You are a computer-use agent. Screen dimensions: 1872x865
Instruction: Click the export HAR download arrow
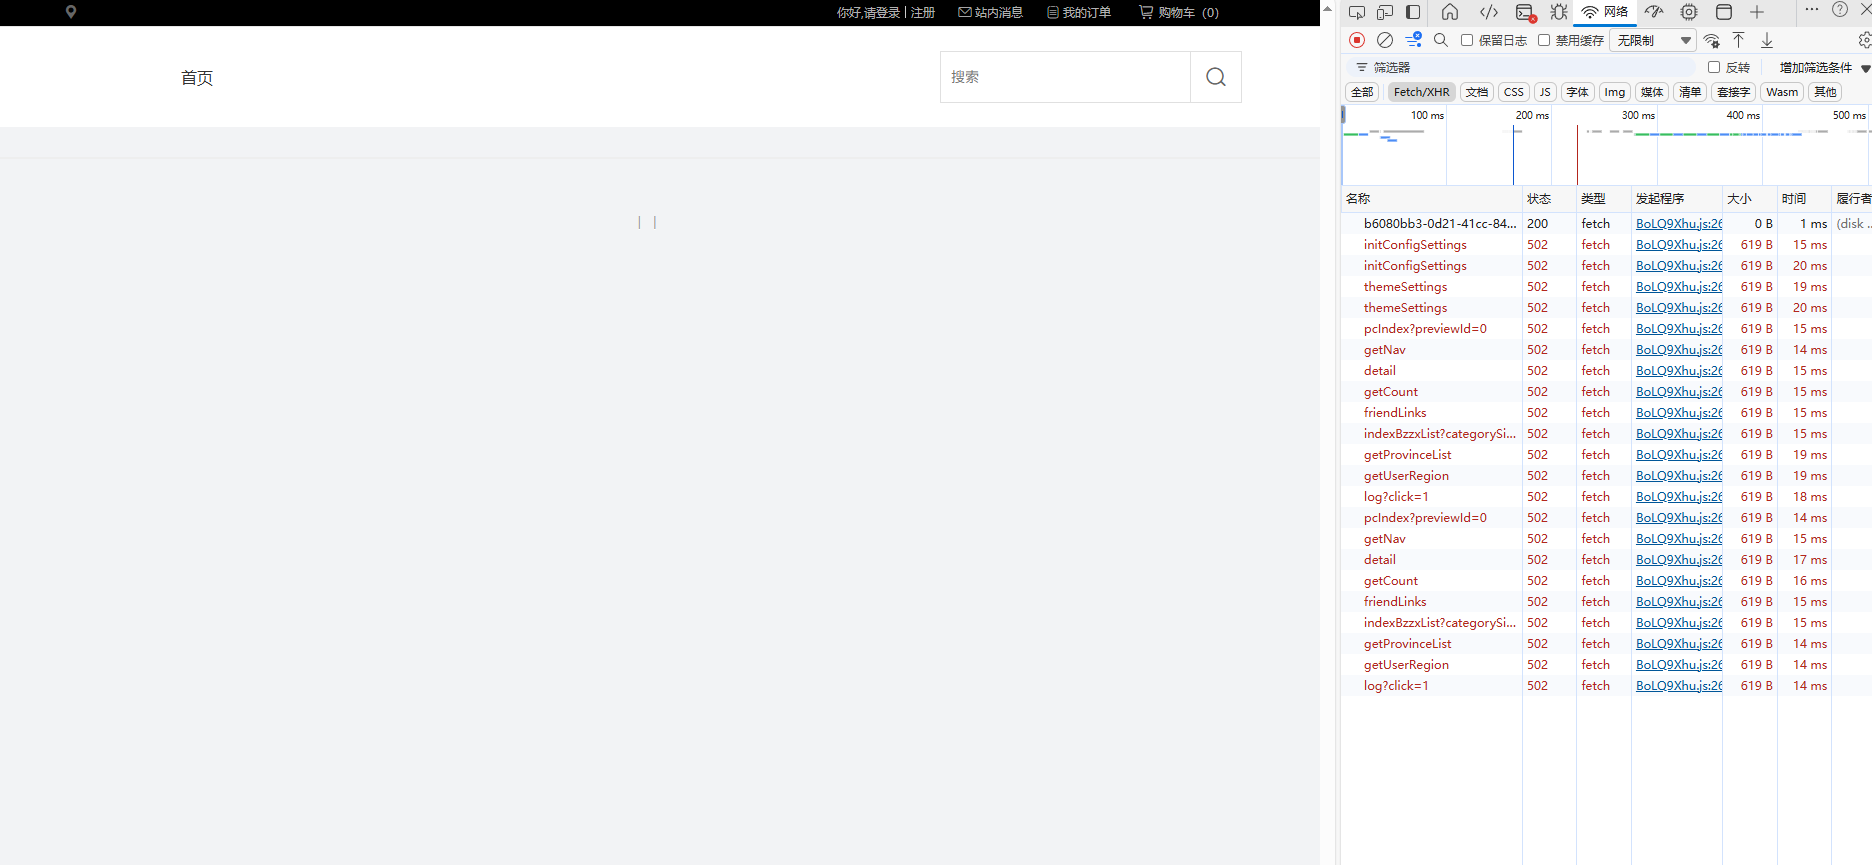(1767, 40)
